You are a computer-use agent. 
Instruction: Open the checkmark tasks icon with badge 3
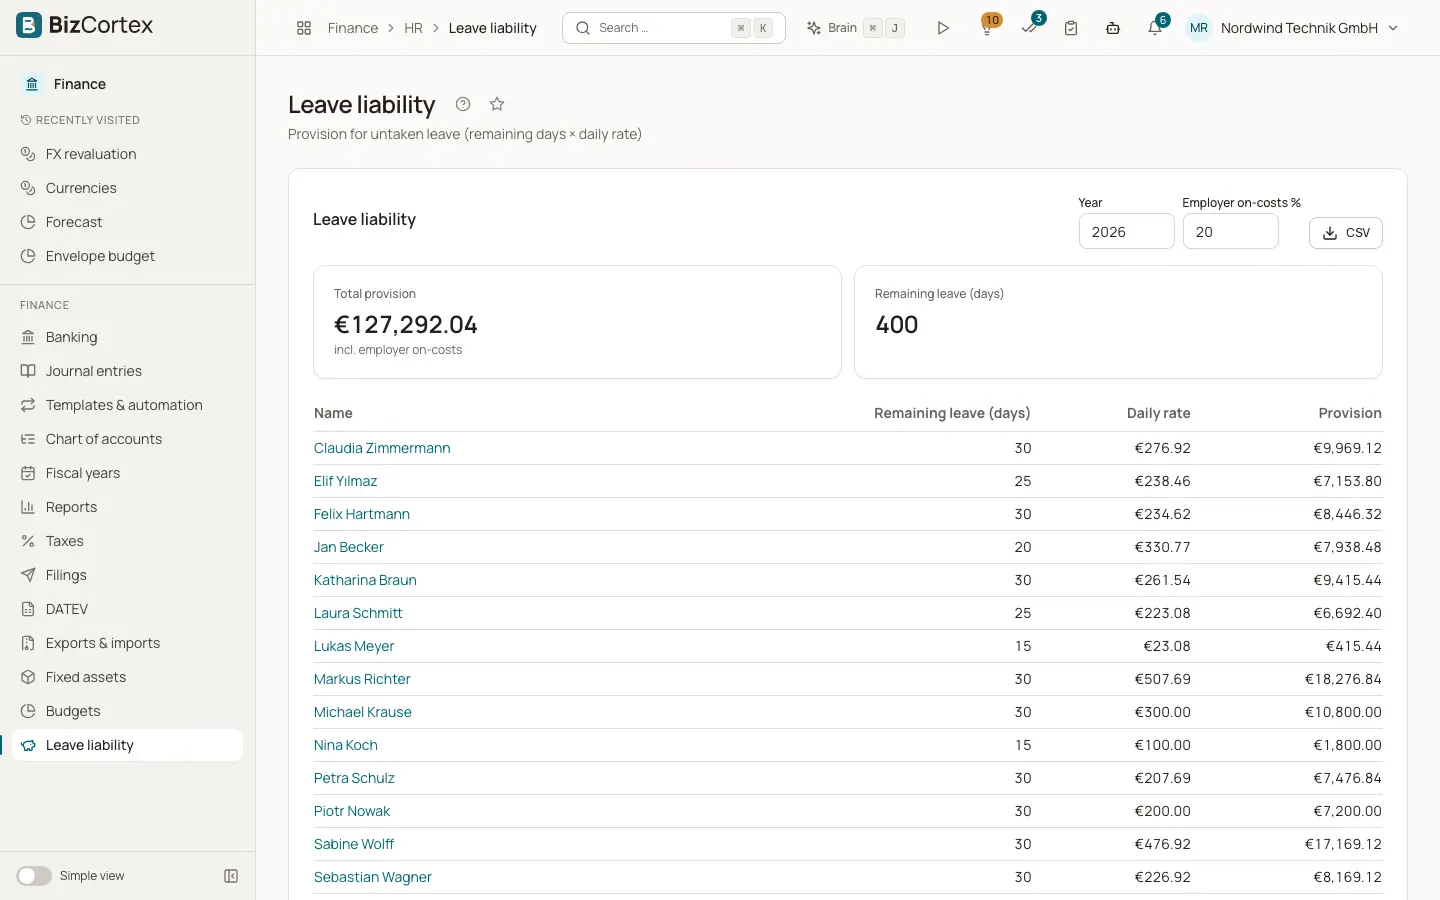tap(1030, 27)
